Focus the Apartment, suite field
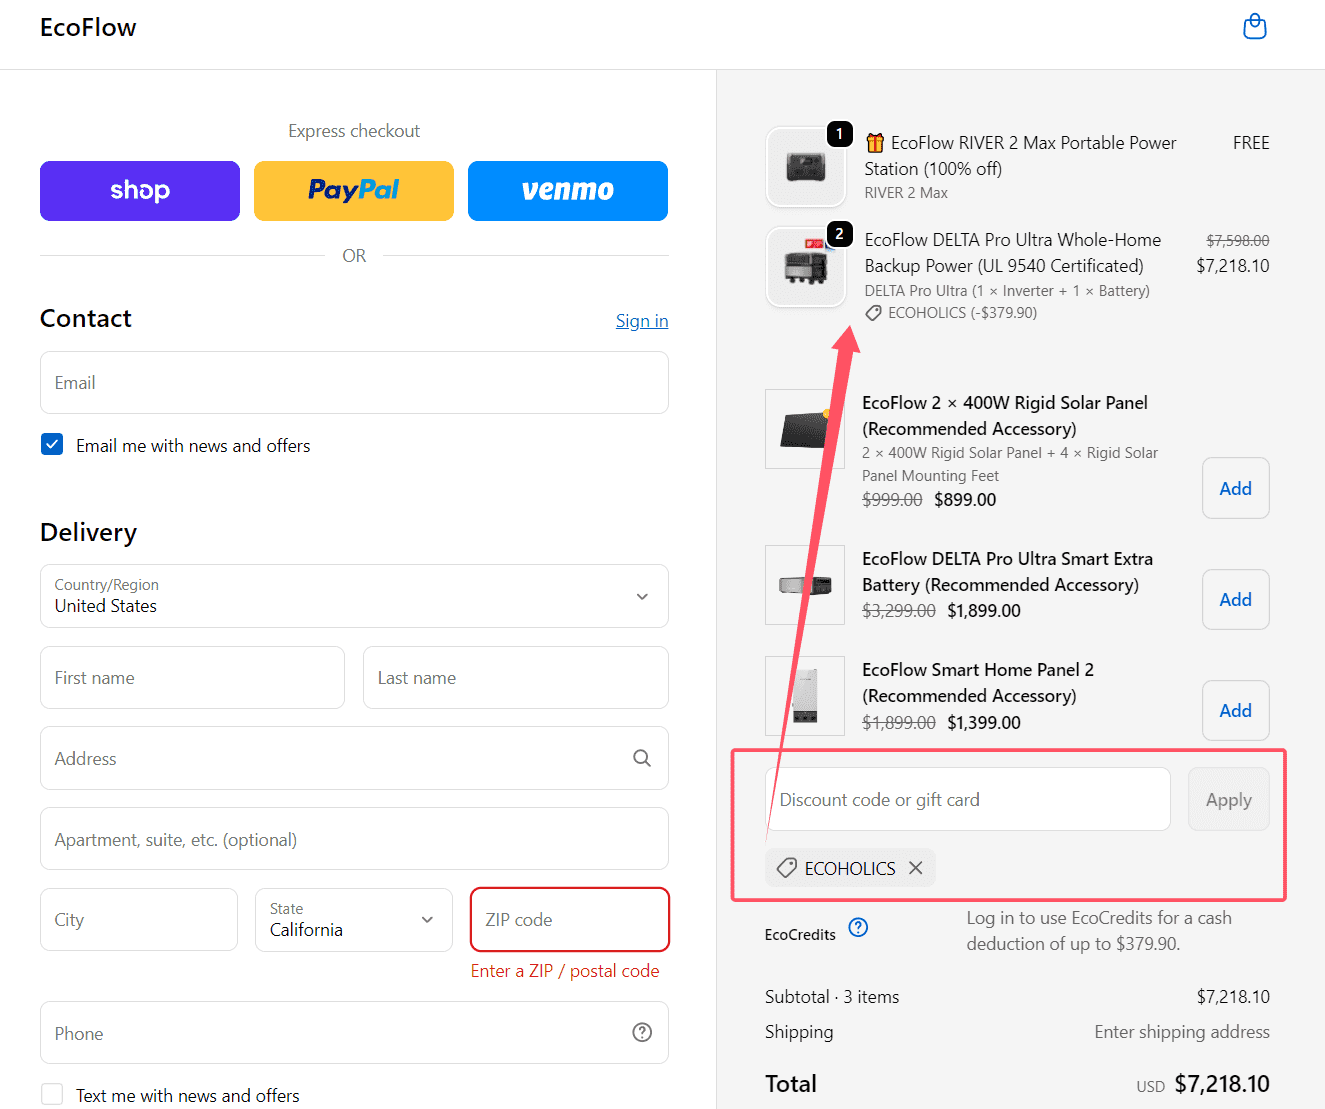The width and height of the screenshot is (1325, 1109). [354, 839]
